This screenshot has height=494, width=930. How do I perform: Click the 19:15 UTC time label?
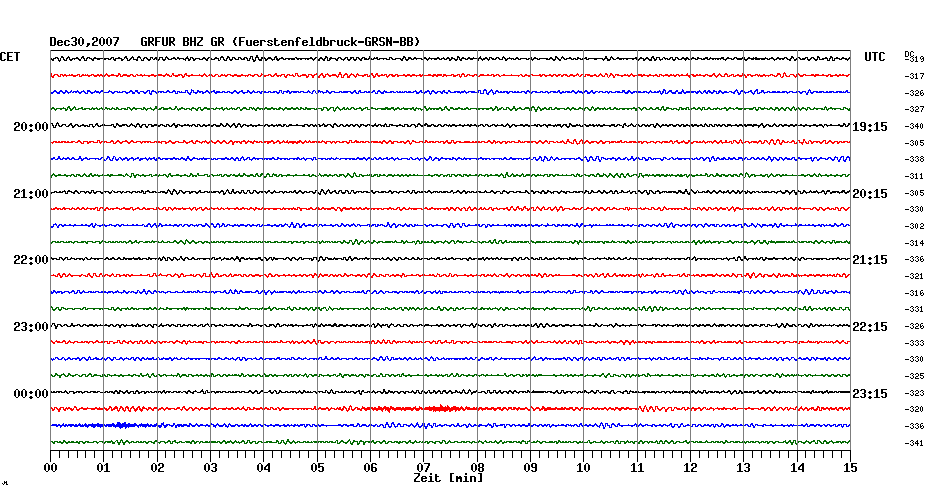[x=870, y=127]
